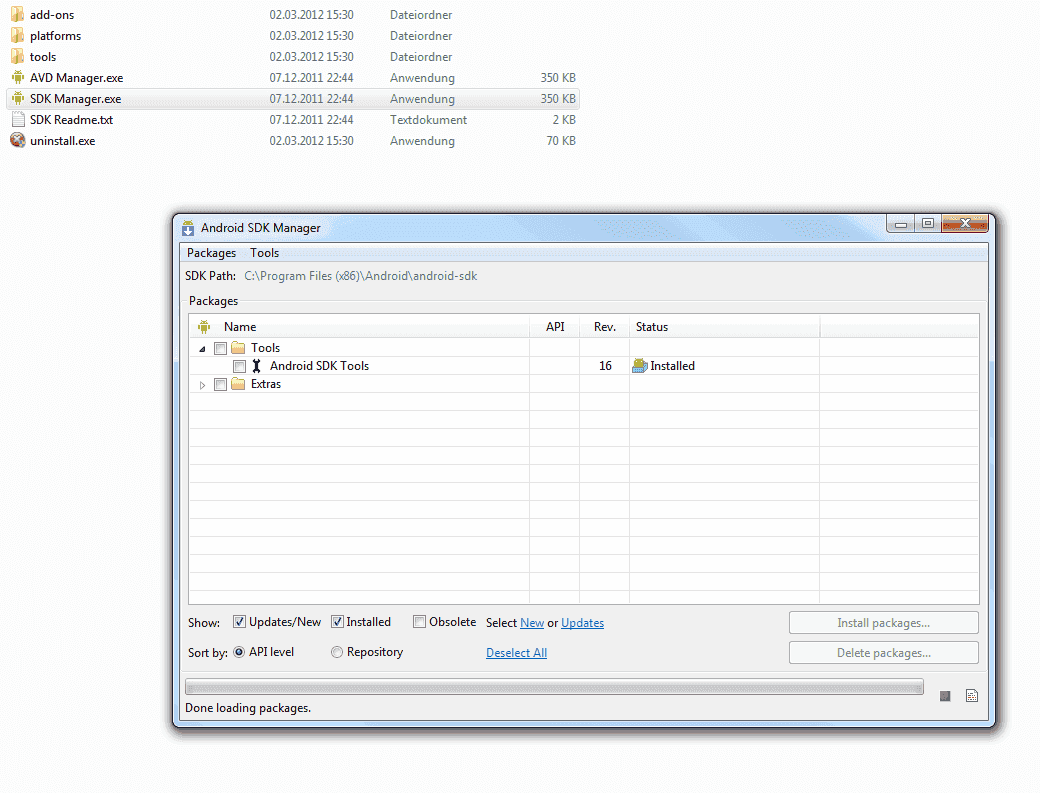Minimize the Android SDK Manager window
Viewport: 1040px width, 793px height.
click(901, 224)
